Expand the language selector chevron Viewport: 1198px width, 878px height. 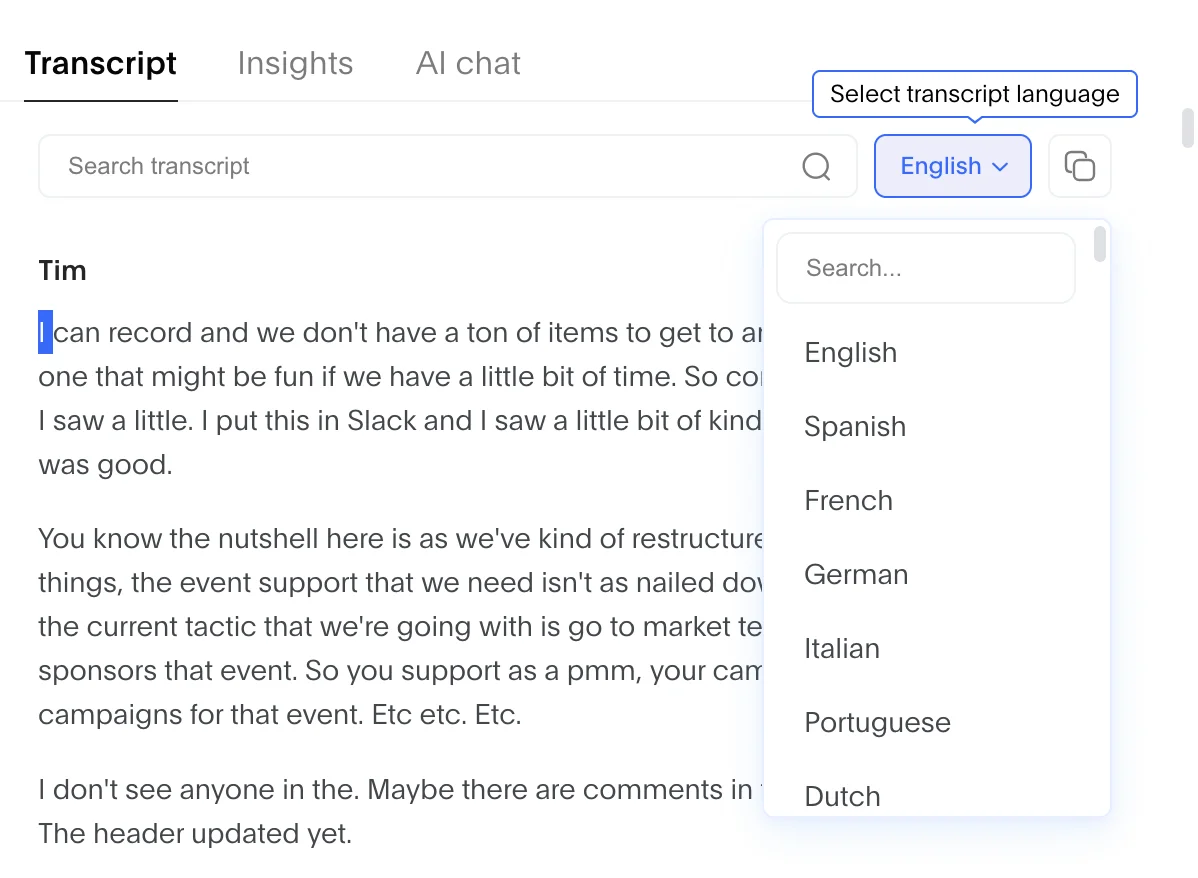click(x=999, y=167)
